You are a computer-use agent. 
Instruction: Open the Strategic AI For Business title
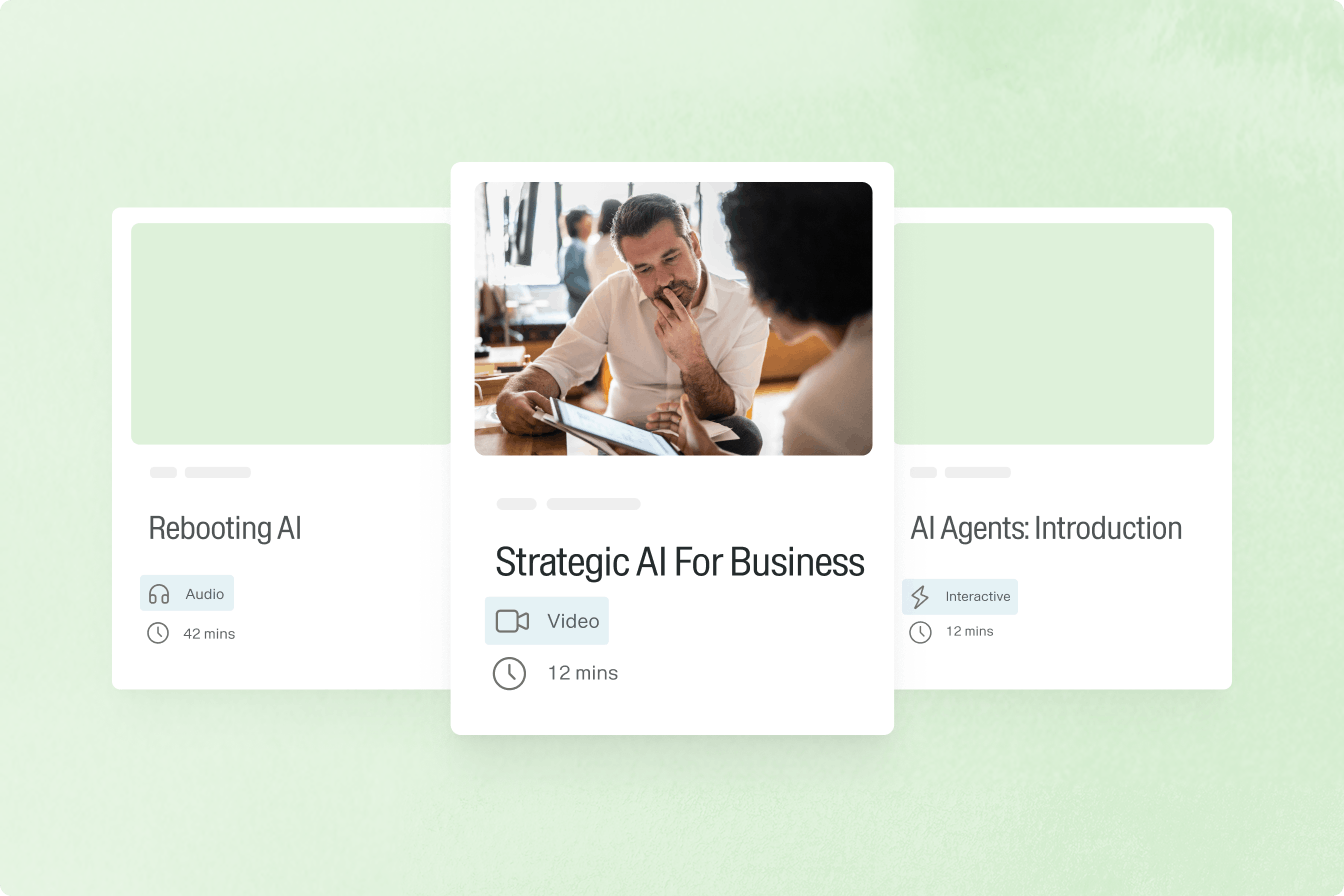pyautogui.click(x=680, y=562)
